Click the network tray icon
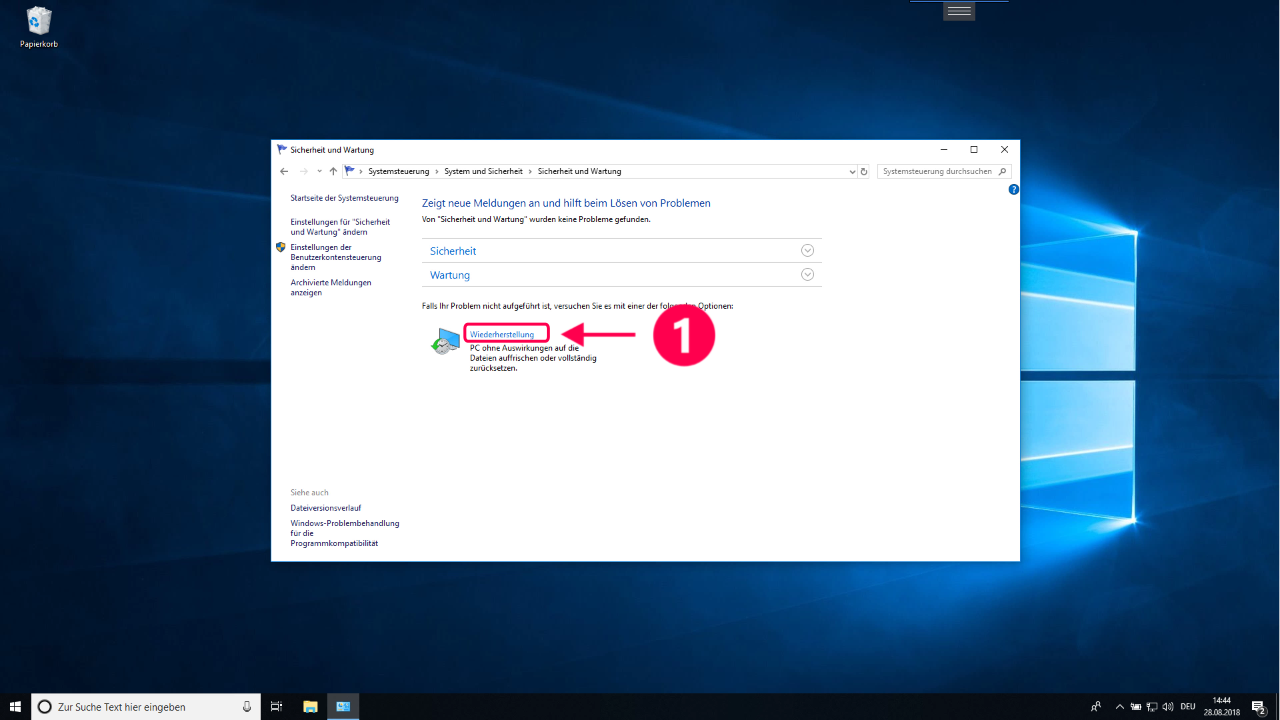Screen dimensions: 1280x720 point(1152,706)
